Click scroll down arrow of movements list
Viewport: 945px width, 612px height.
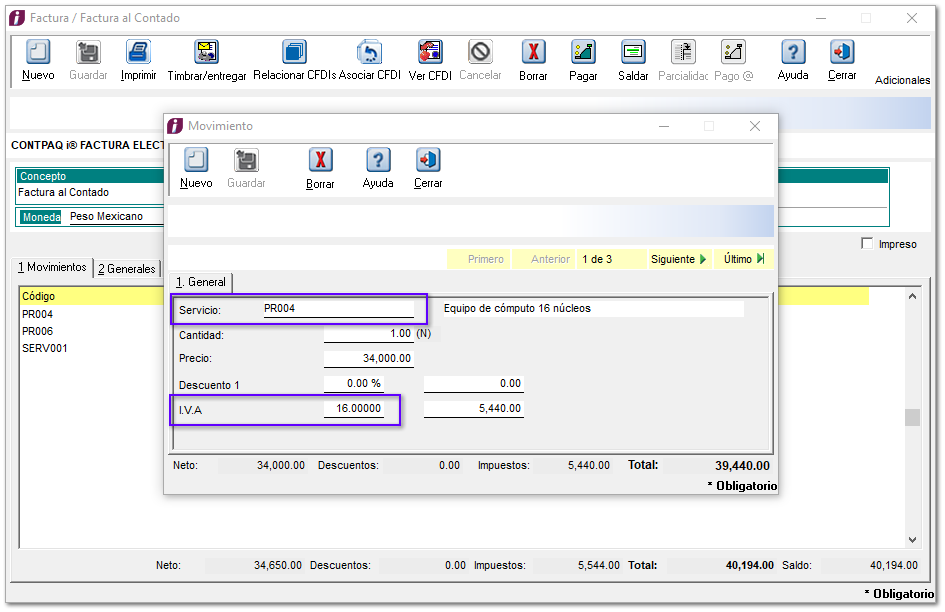912,539
